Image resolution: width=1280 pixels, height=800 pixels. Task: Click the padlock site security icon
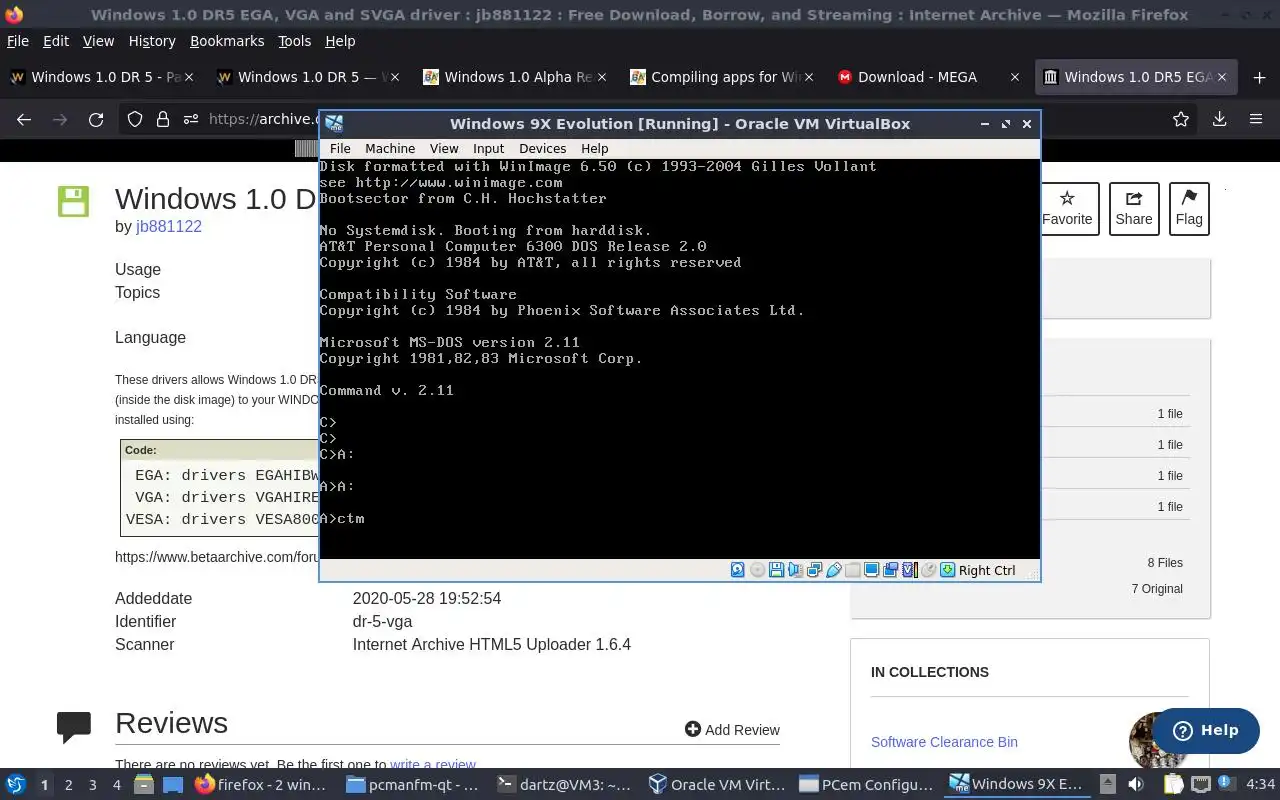163,119
